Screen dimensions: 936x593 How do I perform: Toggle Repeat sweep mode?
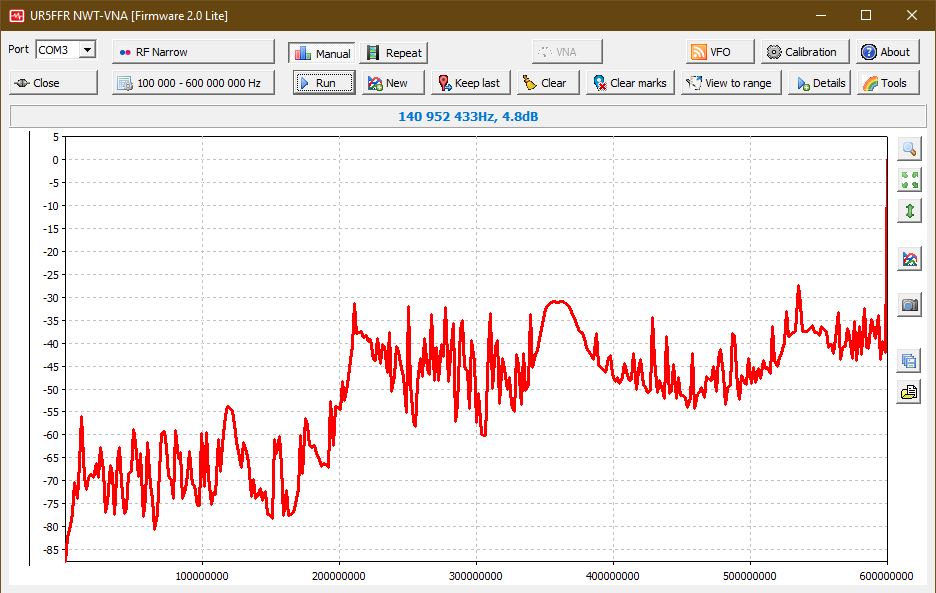[x=393, y=53]
